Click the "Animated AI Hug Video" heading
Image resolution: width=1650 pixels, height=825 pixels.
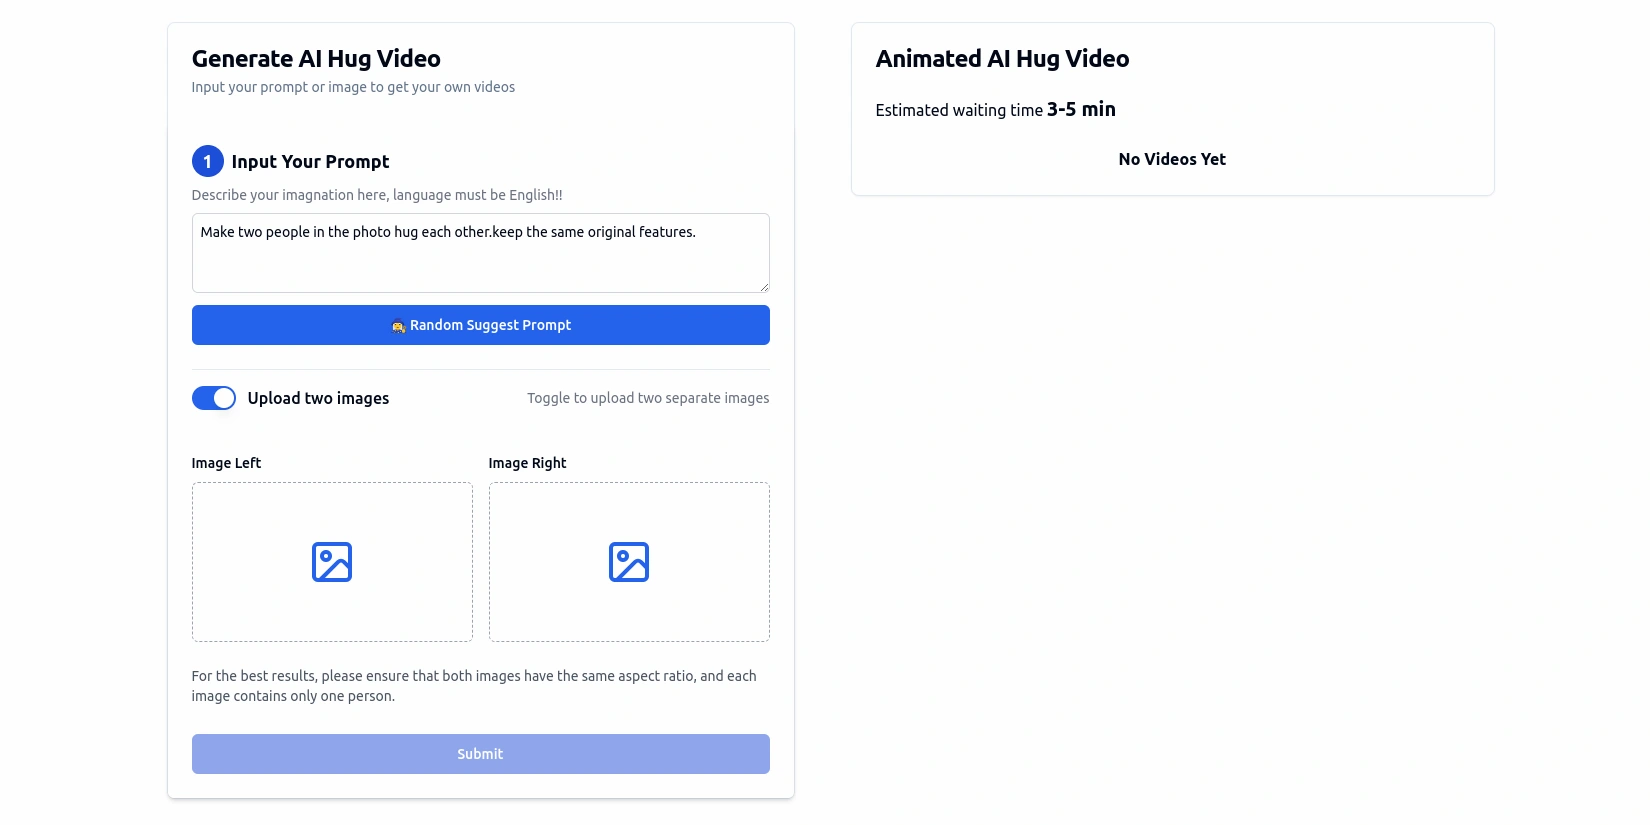pyautogui.click(x=1002, y=59)
